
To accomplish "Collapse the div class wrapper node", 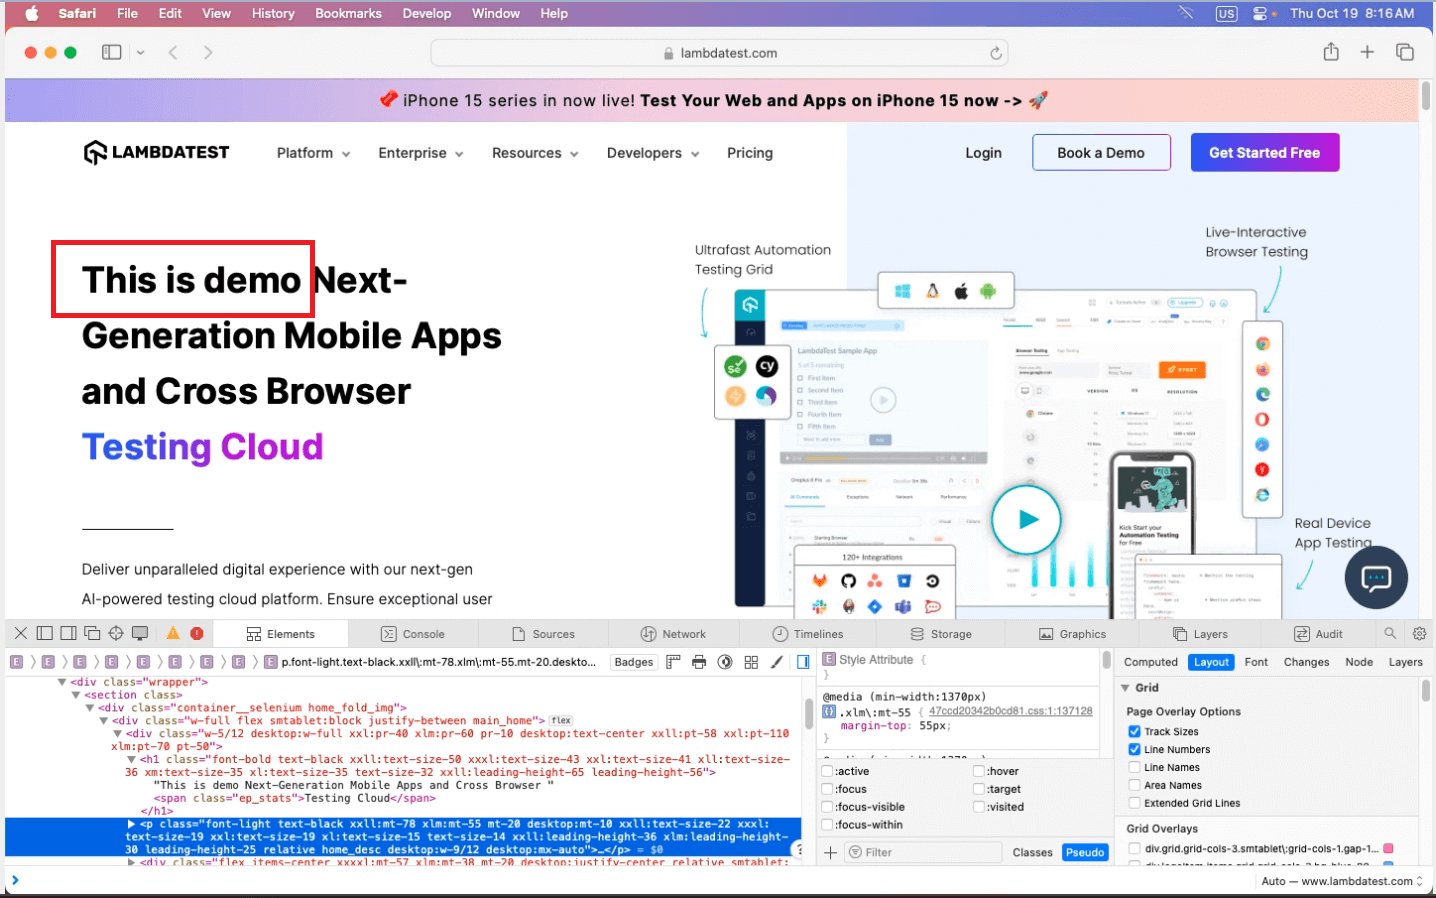I will coord(62,682).
